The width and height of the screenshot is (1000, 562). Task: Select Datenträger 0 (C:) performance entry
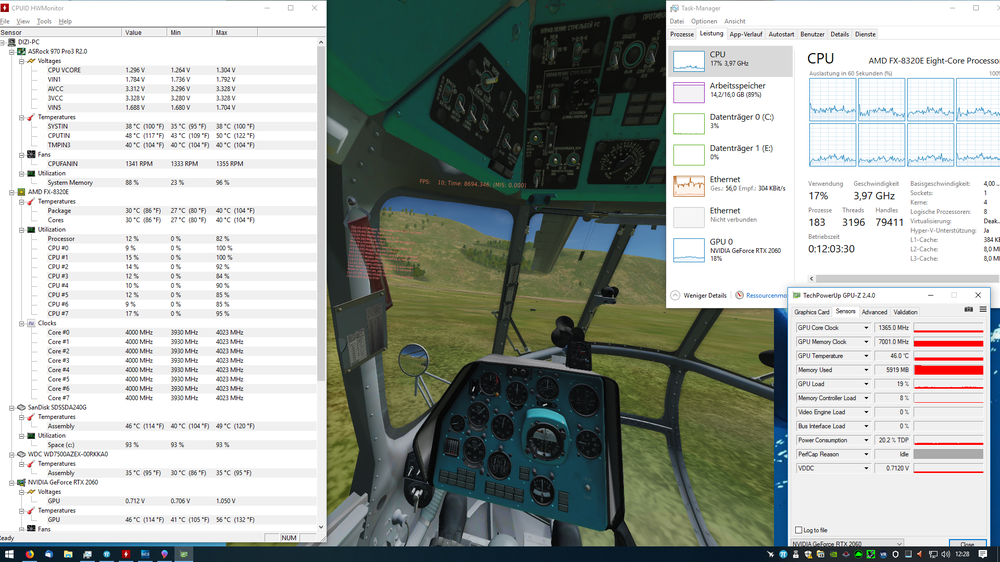coord(731,123)
